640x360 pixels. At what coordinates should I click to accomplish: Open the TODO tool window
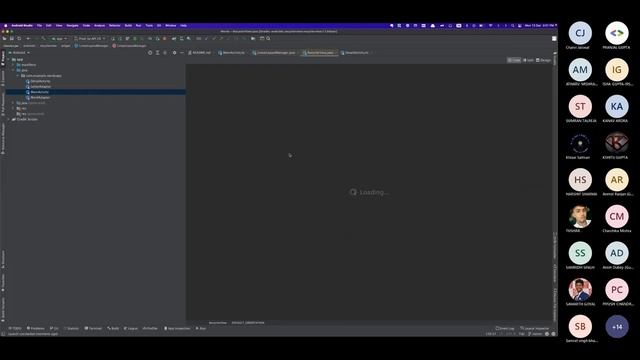click(x=15, y=328)
